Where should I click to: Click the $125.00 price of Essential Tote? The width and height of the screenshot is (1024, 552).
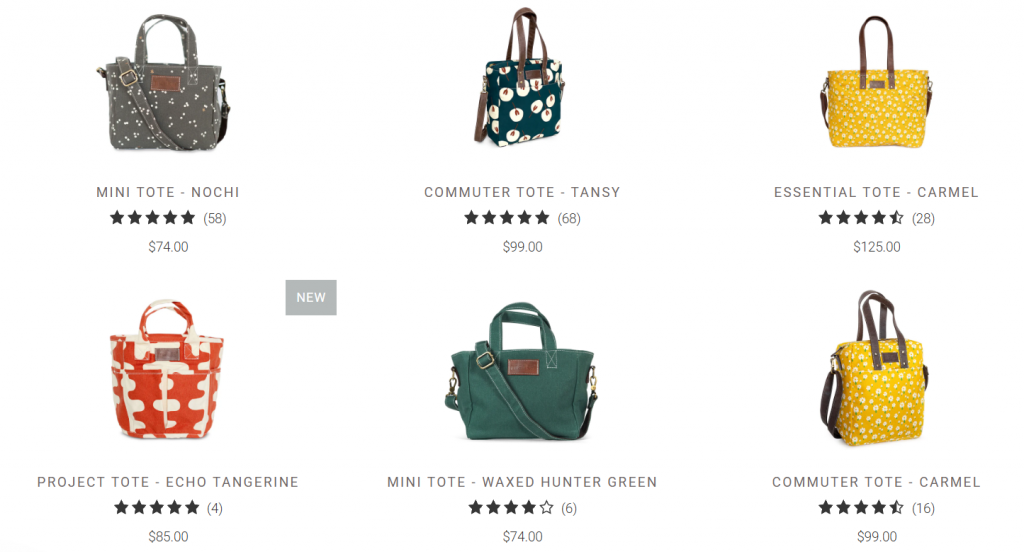click(x=876, y=247)
